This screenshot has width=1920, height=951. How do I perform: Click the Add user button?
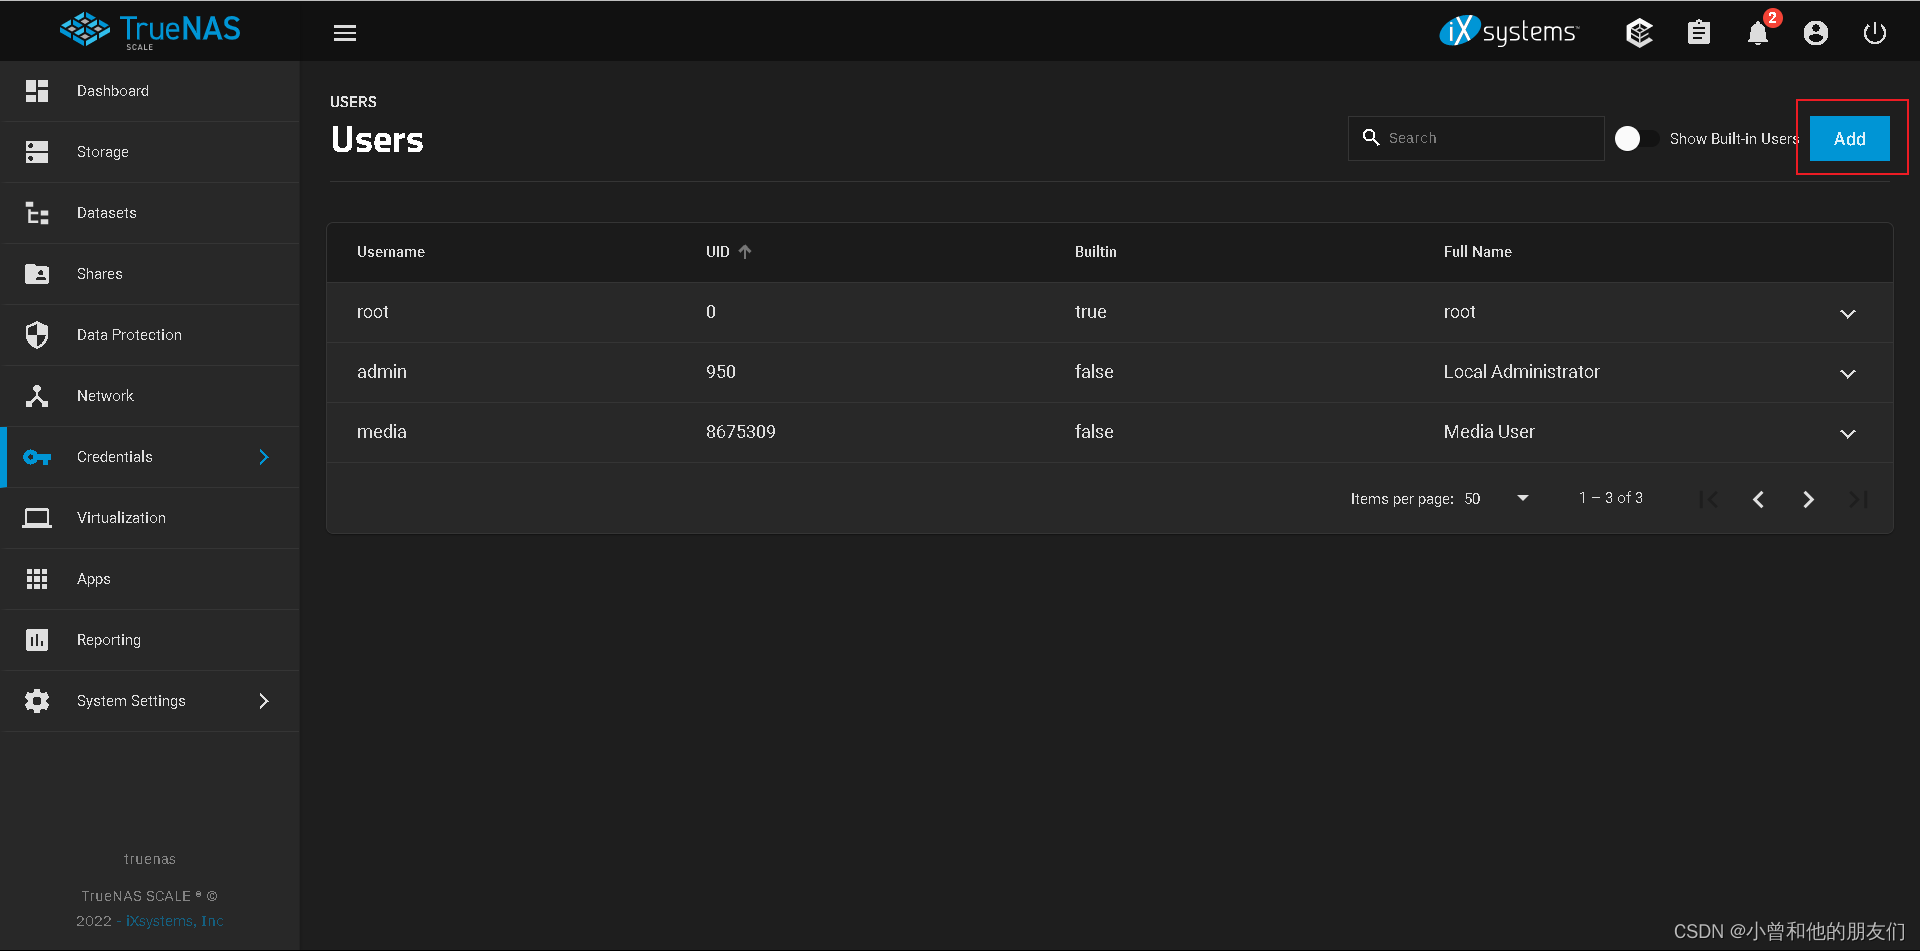(x=1849, y=138)
